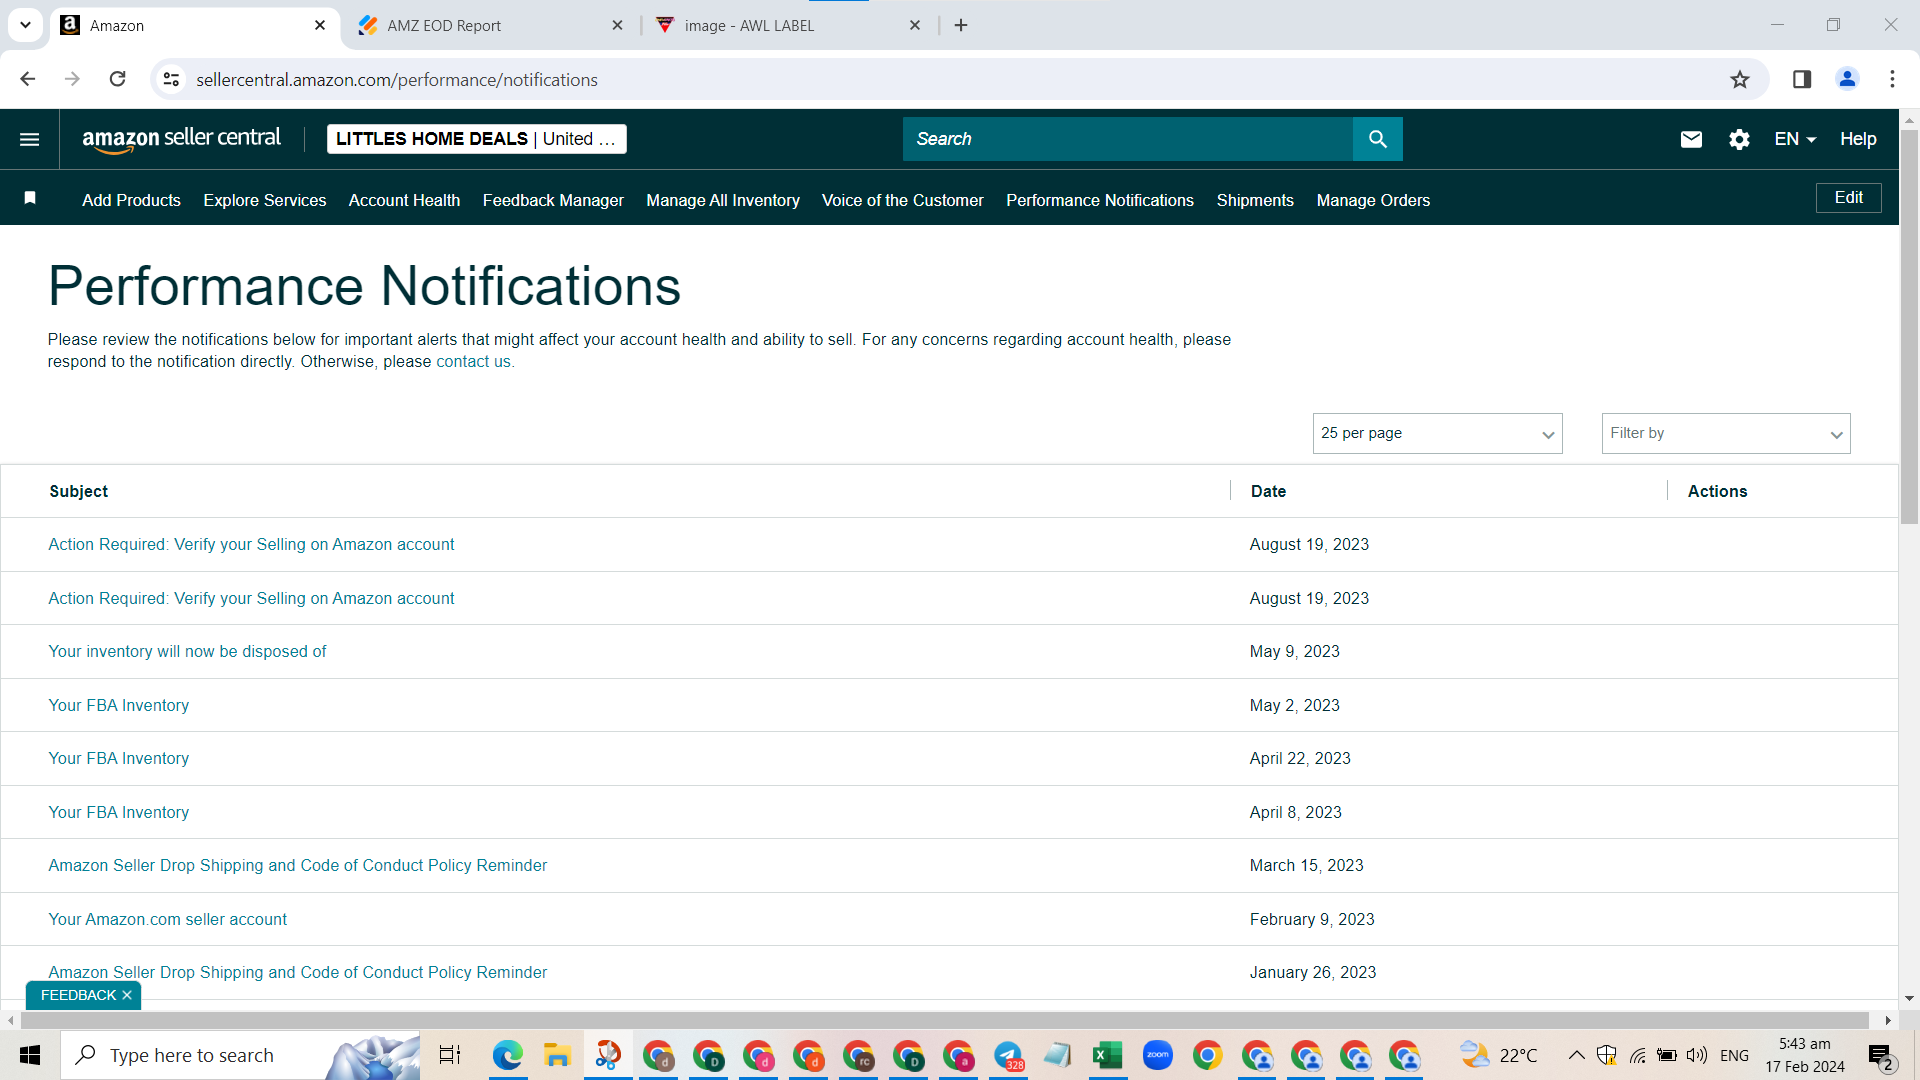The image size is (1920, 1080).
Task: Click the FEEDBACK button
Action: tap(78, 995)
